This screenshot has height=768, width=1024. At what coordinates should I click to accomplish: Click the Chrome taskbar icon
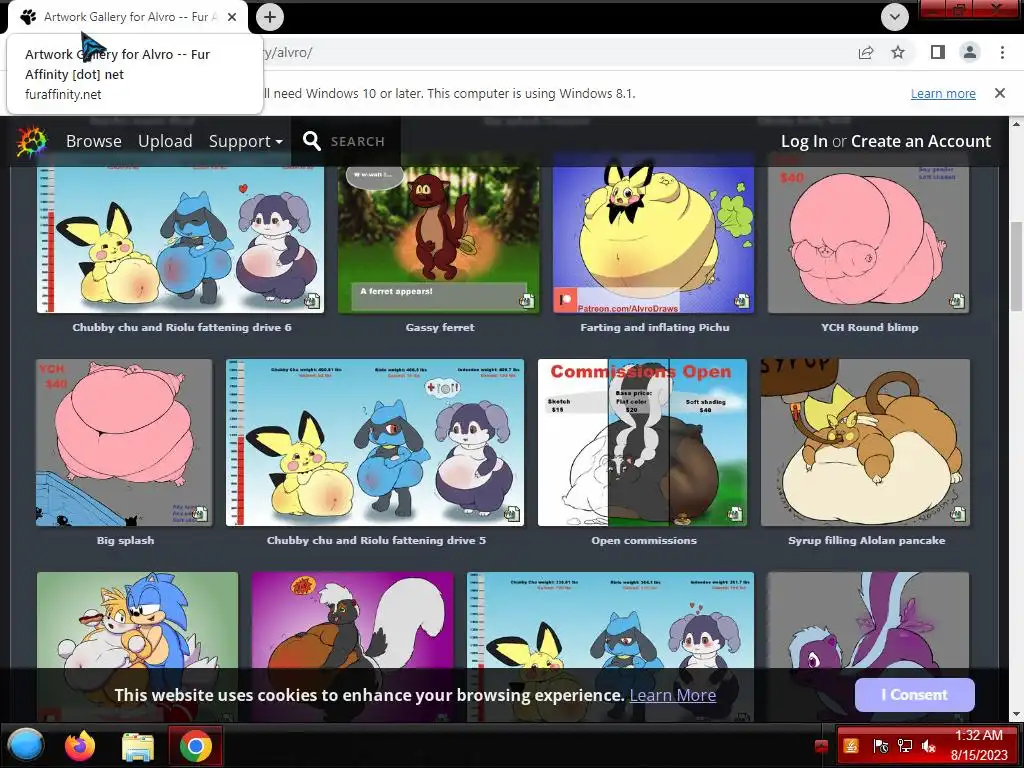(195, 746)
